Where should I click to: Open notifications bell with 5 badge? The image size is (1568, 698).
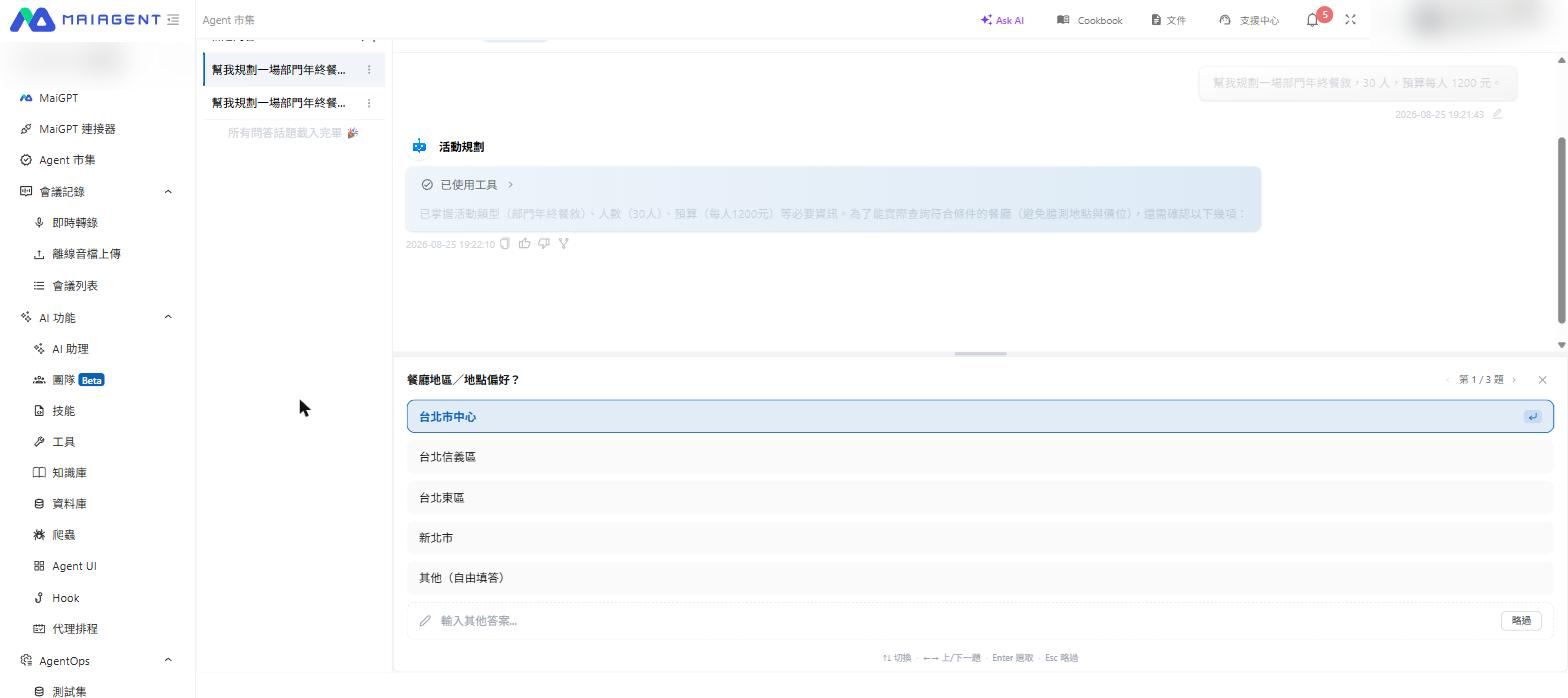pos(1313,20)
